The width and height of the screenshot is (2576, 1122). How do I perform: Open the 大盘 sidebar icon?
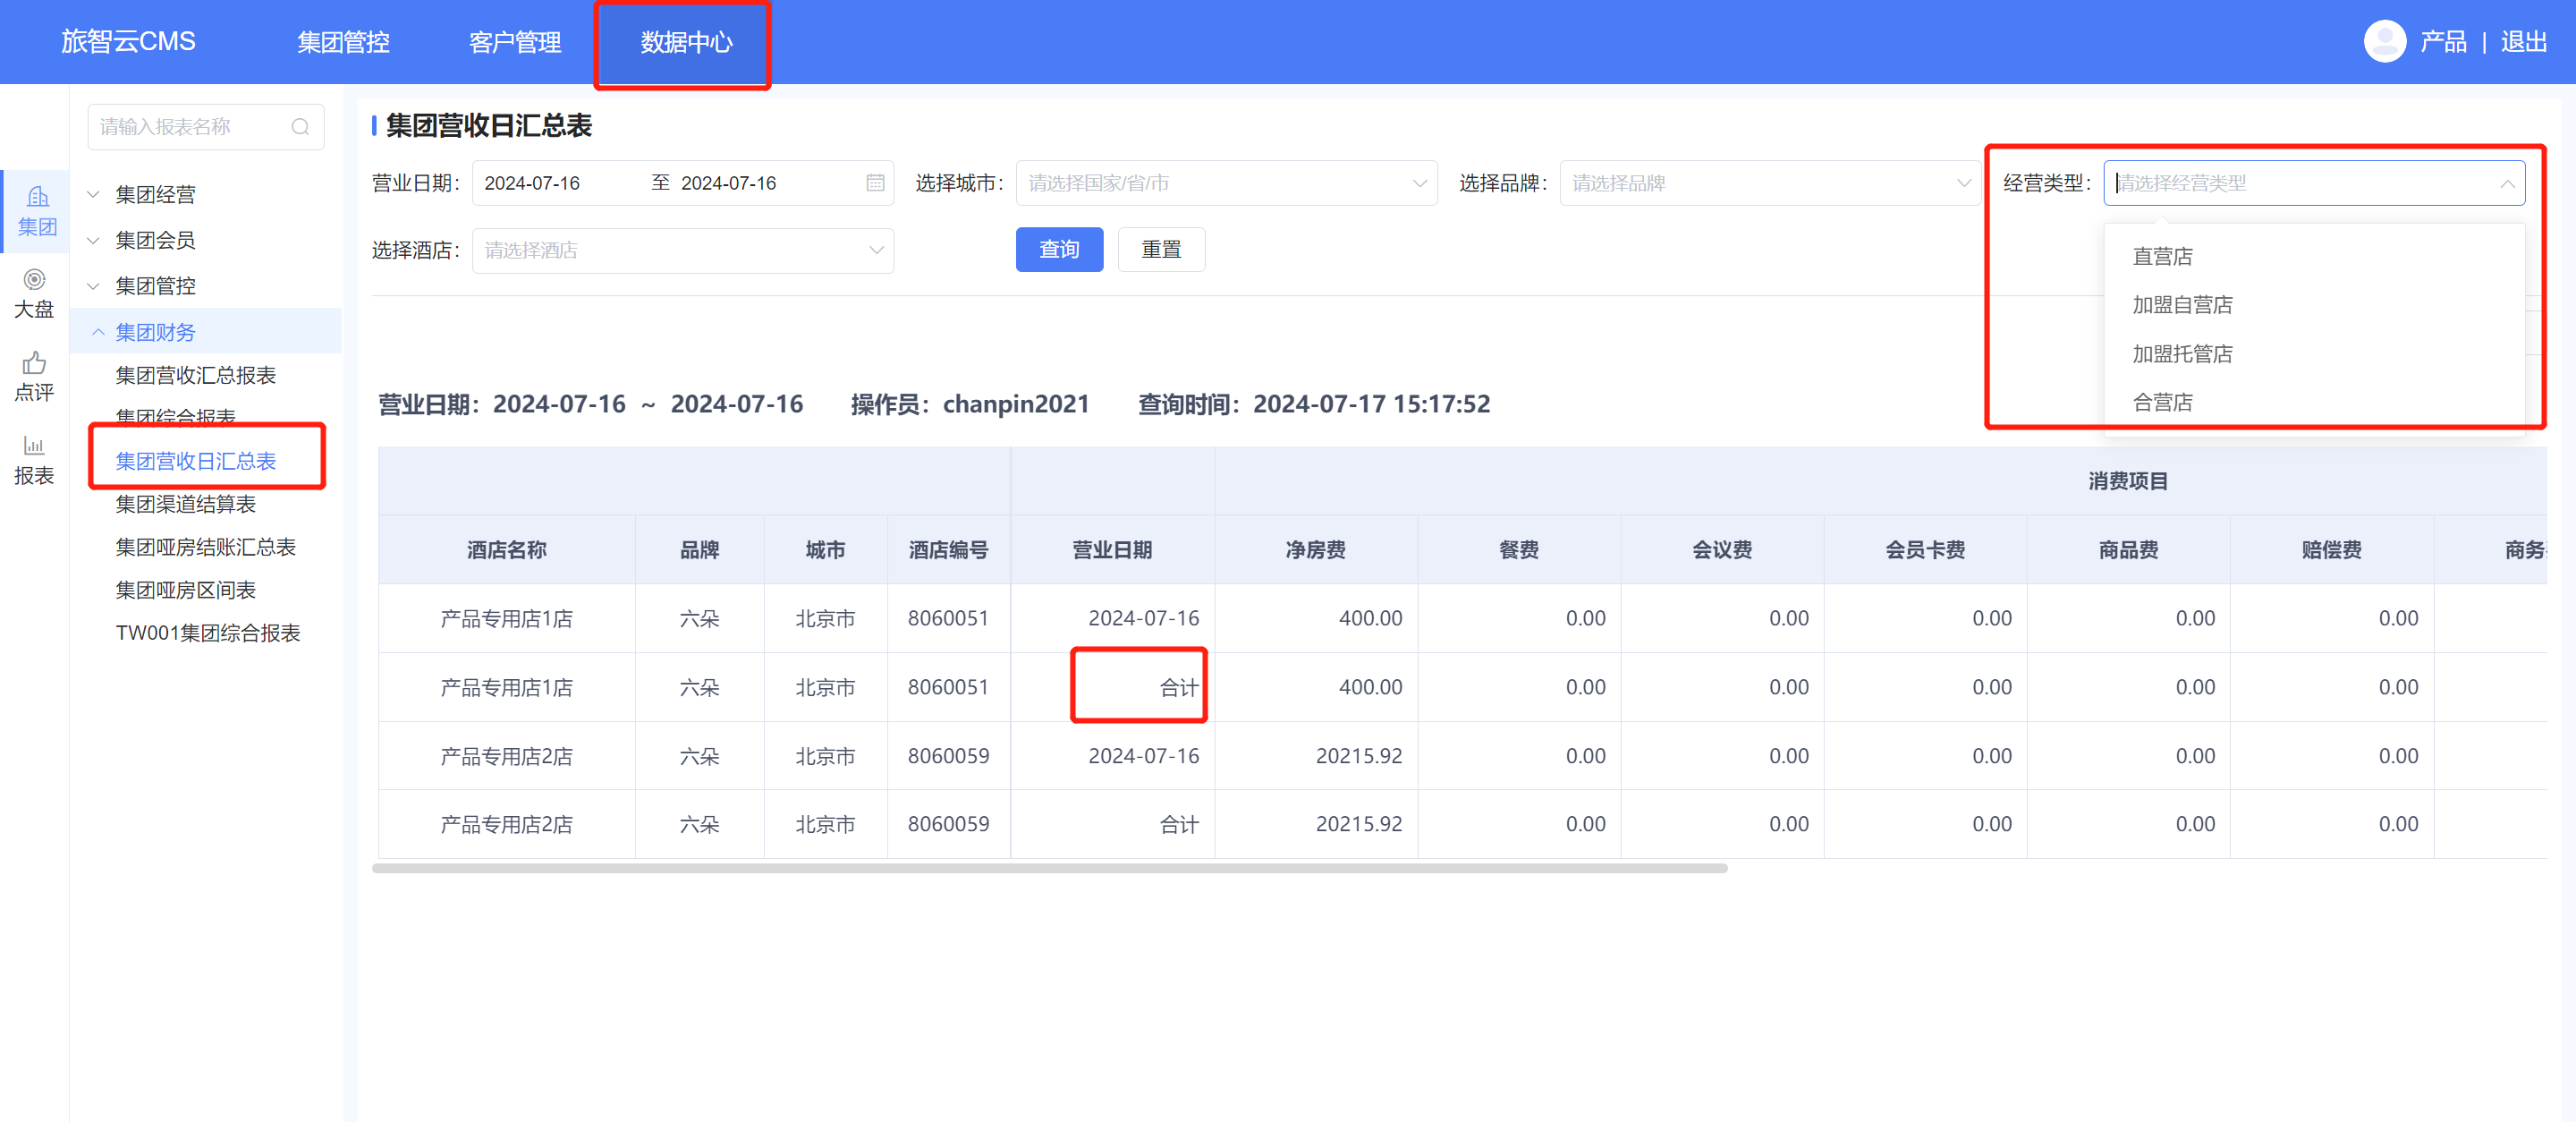click(x=34, y=294)
